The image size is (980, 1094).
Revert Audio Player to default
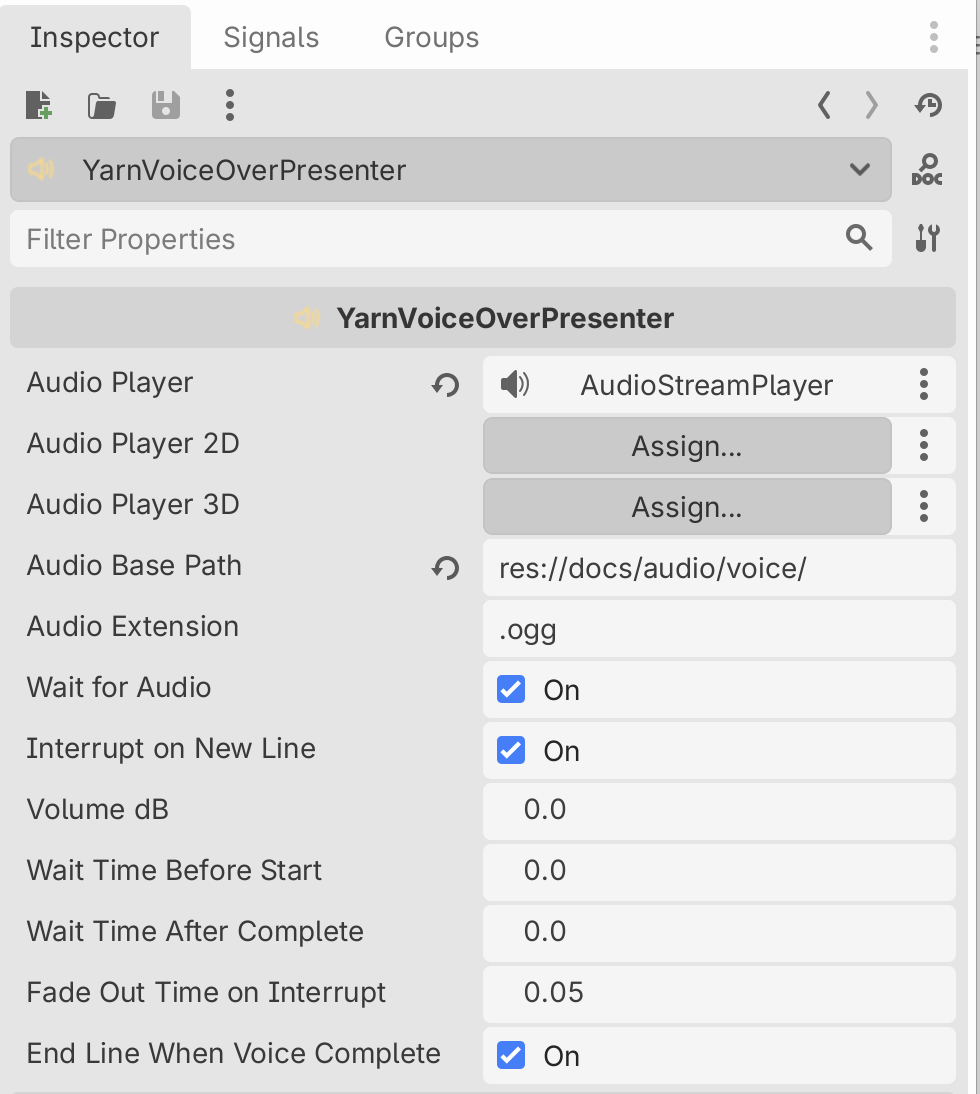[x=445, y=384]
